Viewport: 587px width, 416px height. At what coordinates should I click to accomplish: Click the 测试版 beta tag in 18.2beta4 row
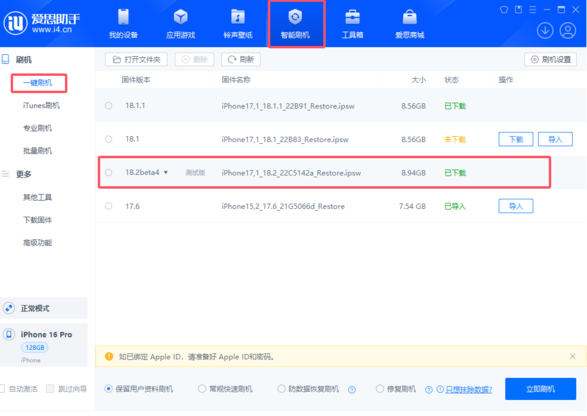click(x=195, y=173)
